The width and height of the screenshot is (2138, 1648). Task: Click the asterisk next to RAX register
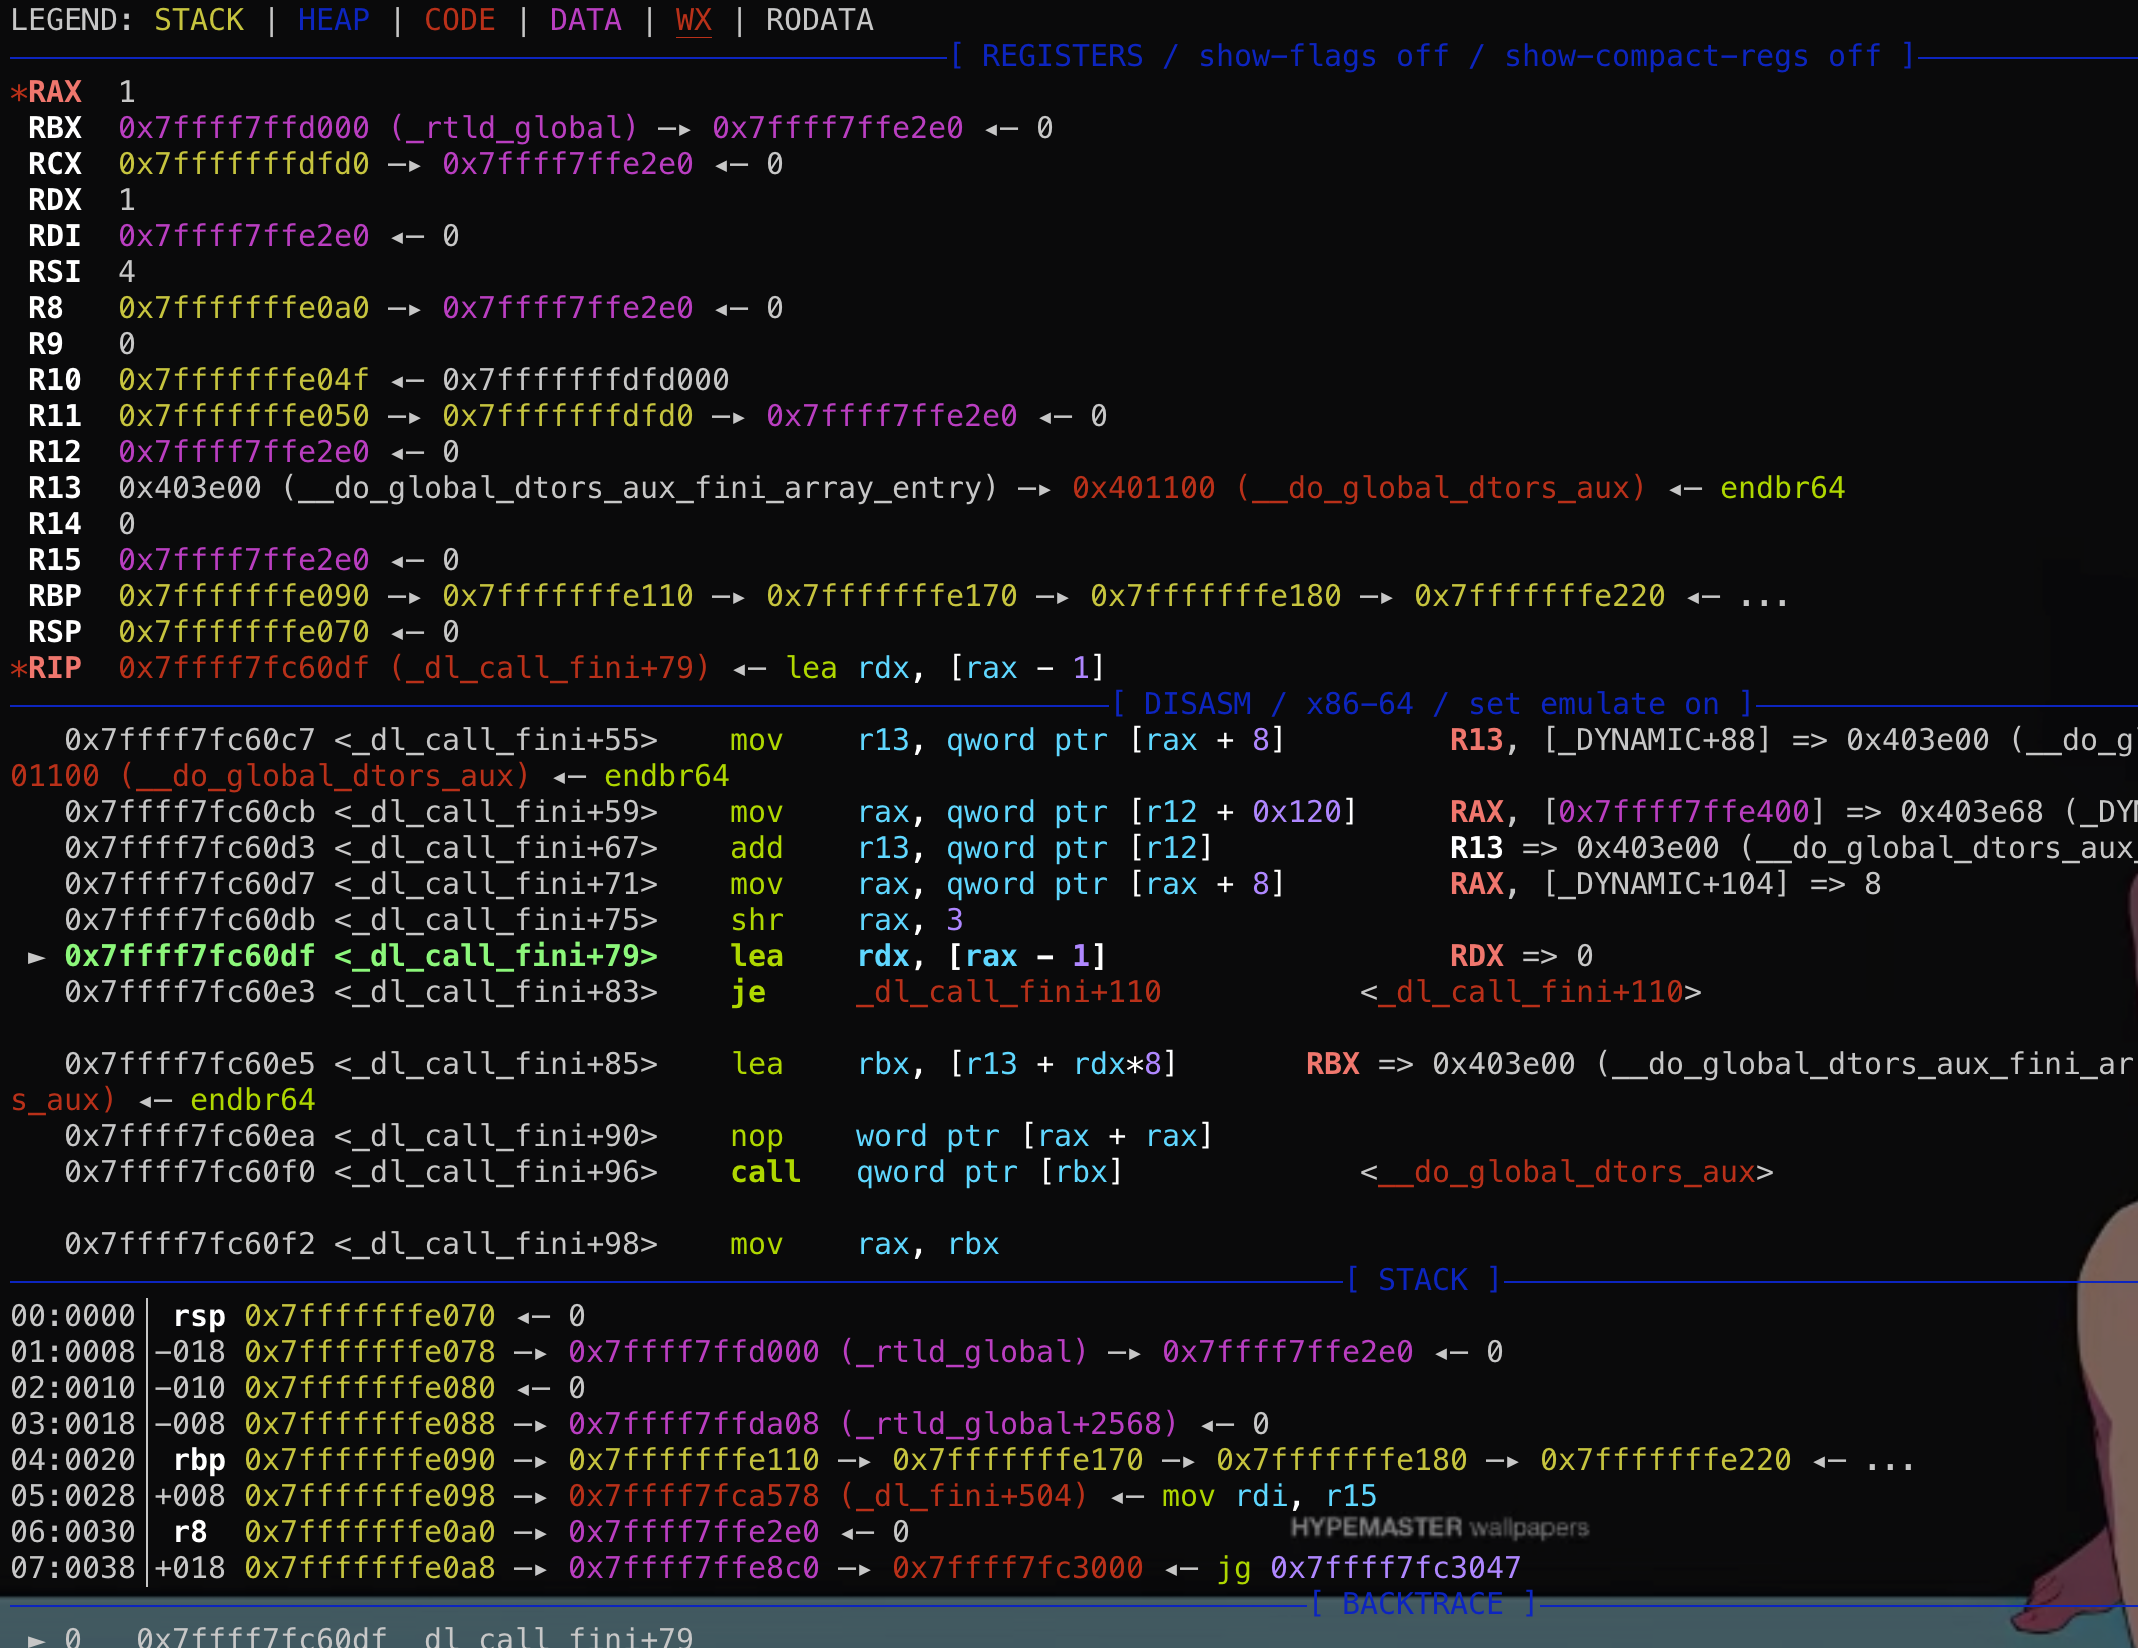[x=17, y=92]
